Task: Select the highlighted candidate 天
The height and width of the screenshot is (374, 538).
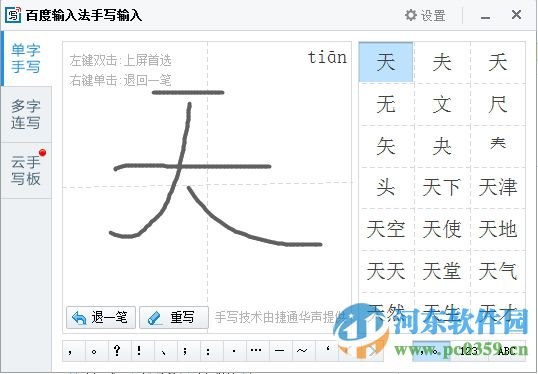Action: coord(386,62)
